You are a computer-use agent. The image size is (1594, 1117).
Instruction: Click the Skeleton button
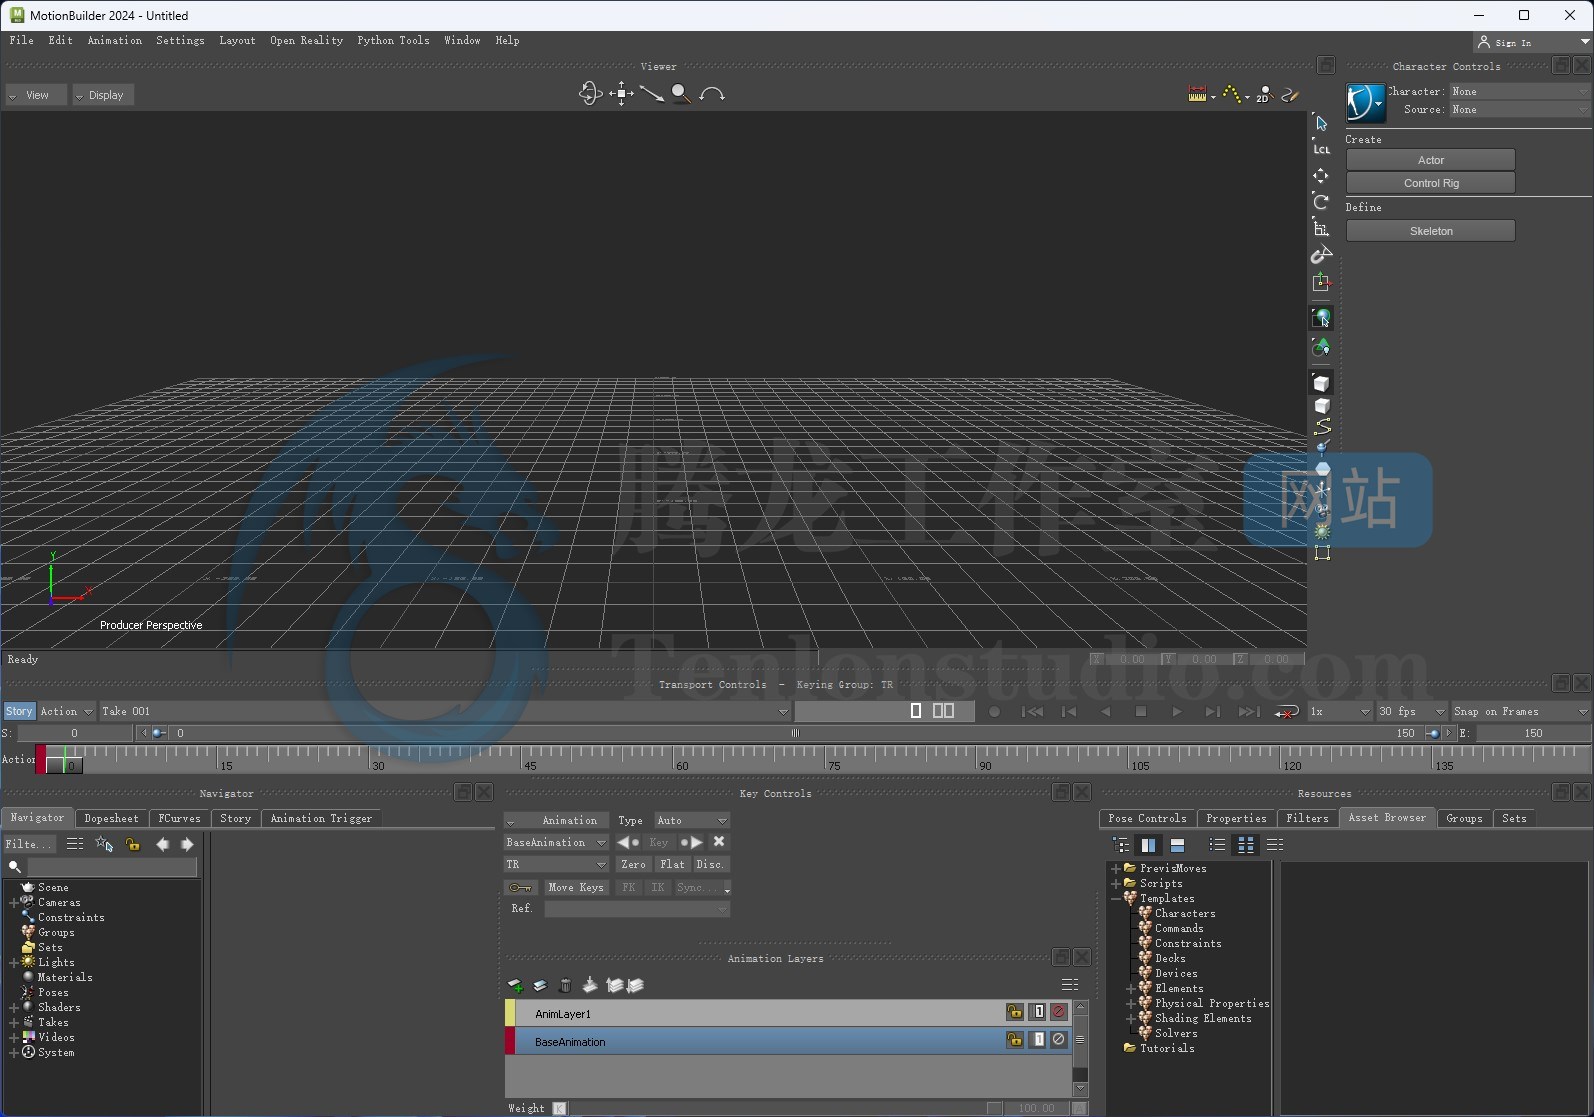tap(1430, 231)
